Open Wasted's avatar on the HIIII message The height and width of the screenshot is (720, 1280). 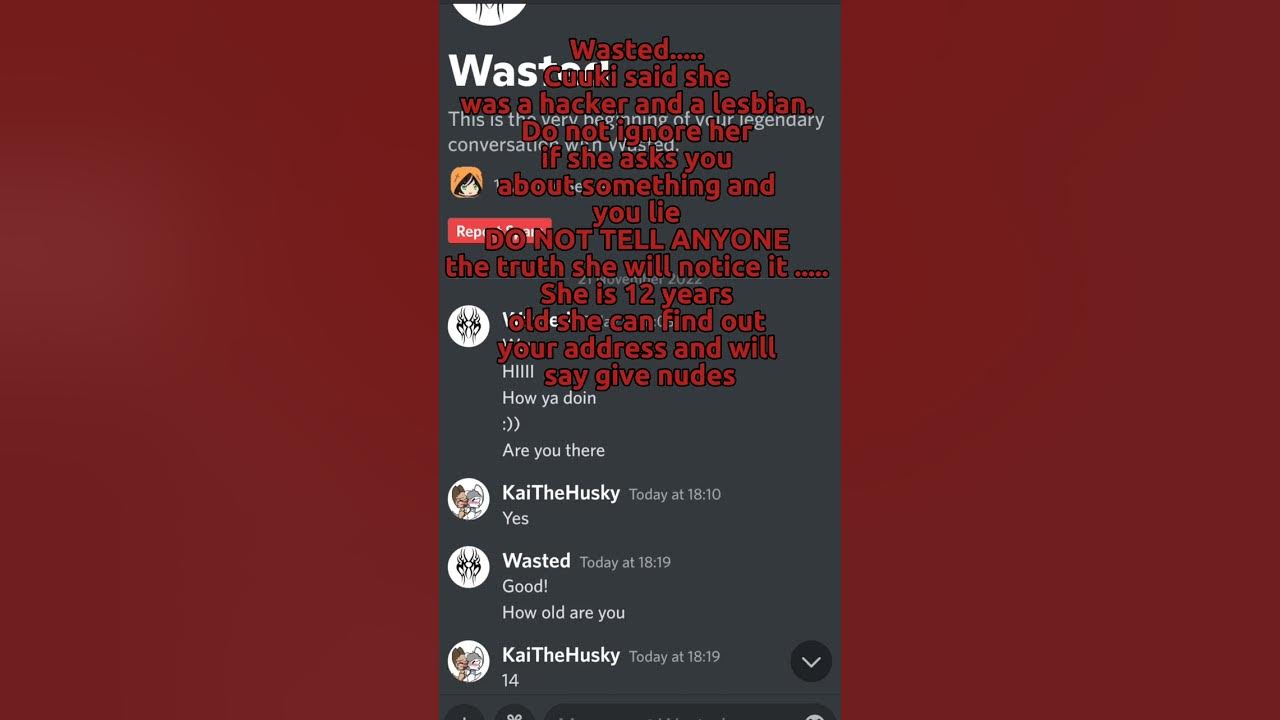click(468, 326)
